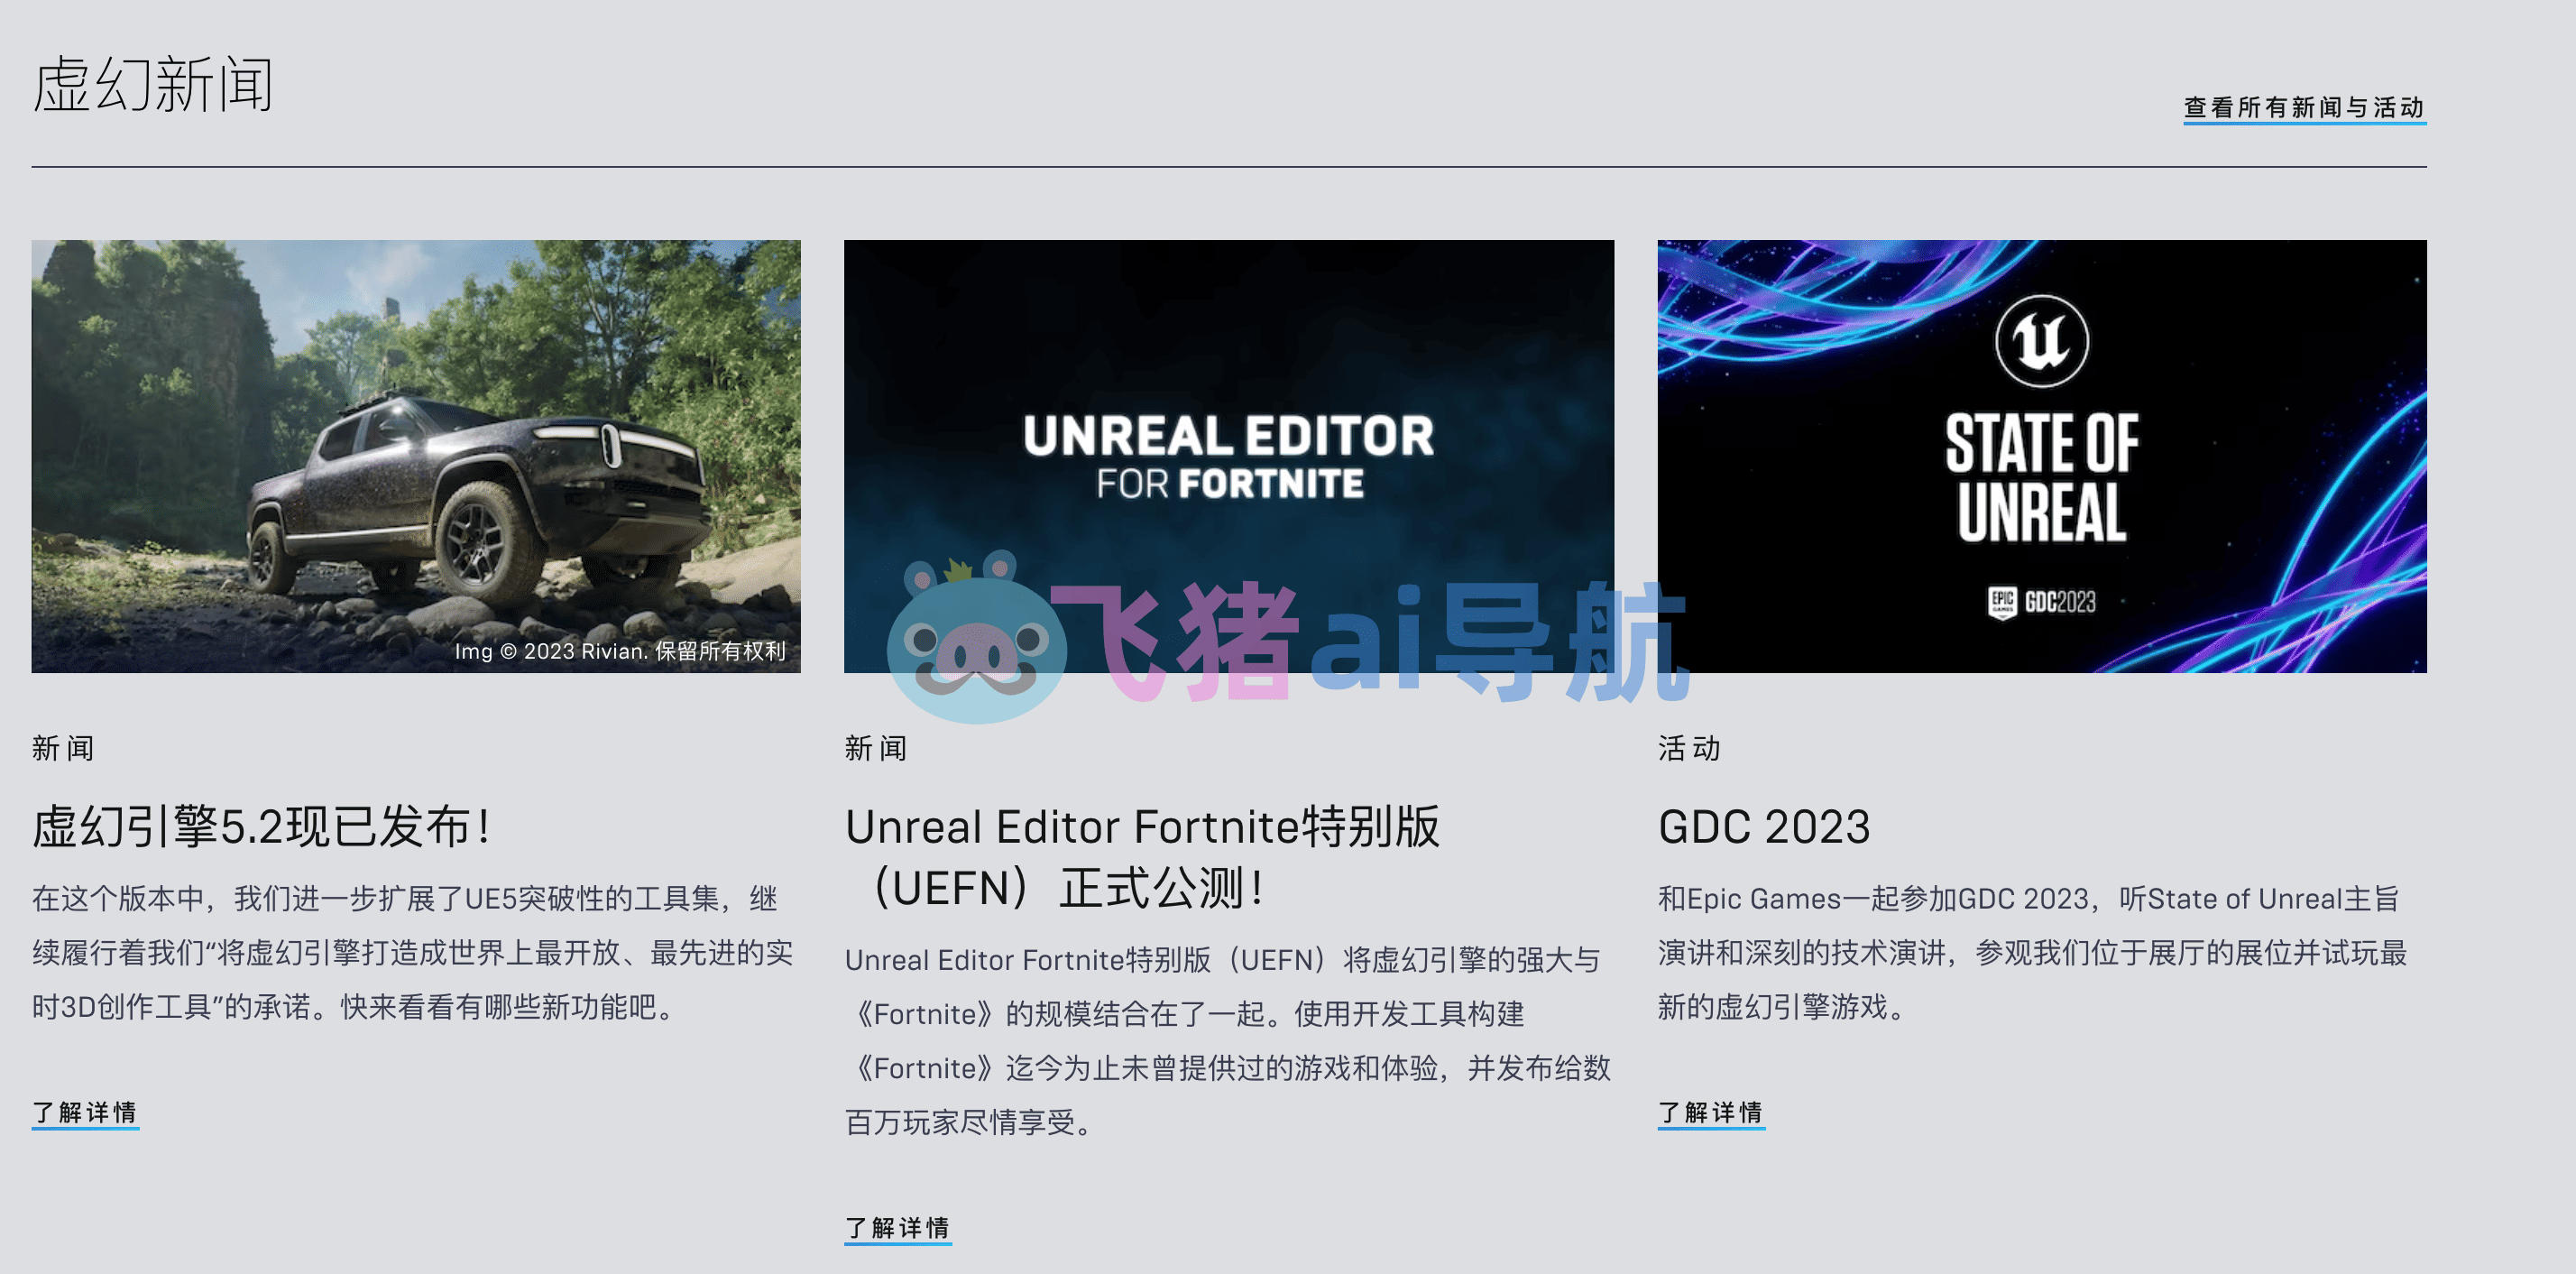
Task: Open the State of Unreal event thumbnail
Action: point(2042,456)
